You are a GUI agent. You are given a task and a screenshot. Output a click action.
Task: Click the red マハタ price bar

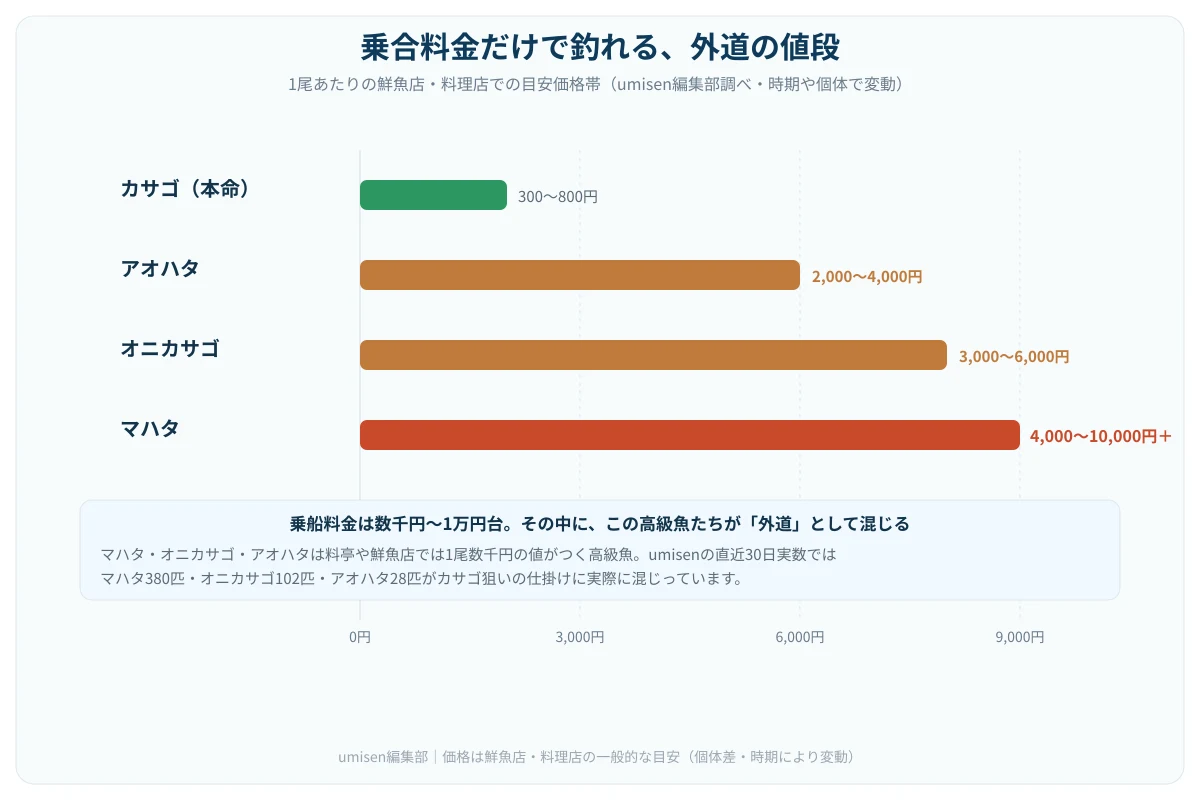point(690,435)
